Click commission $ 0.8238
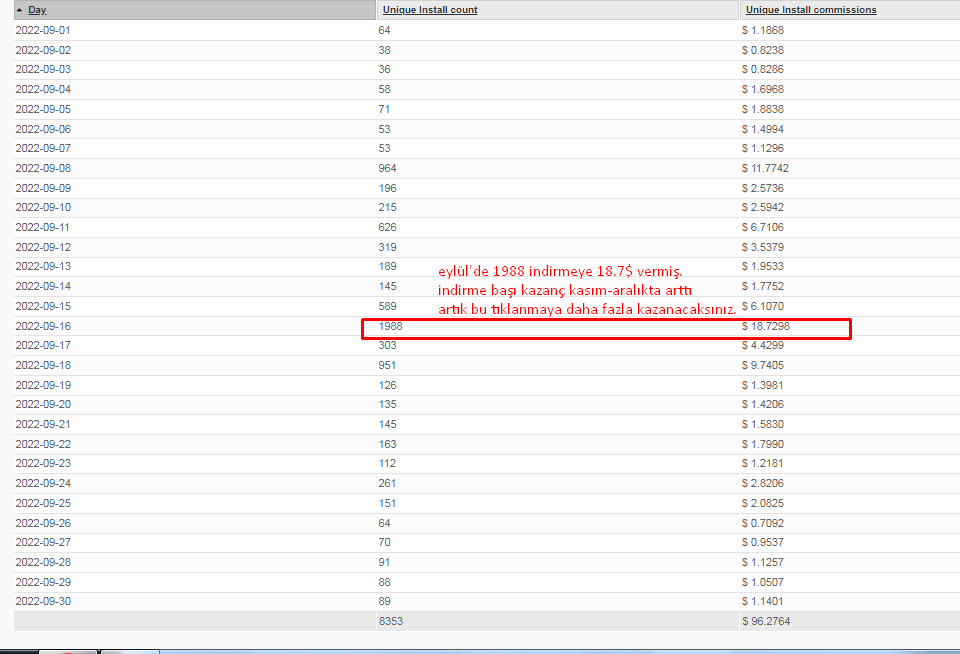The image size is (960, 654). pos(762,50)
